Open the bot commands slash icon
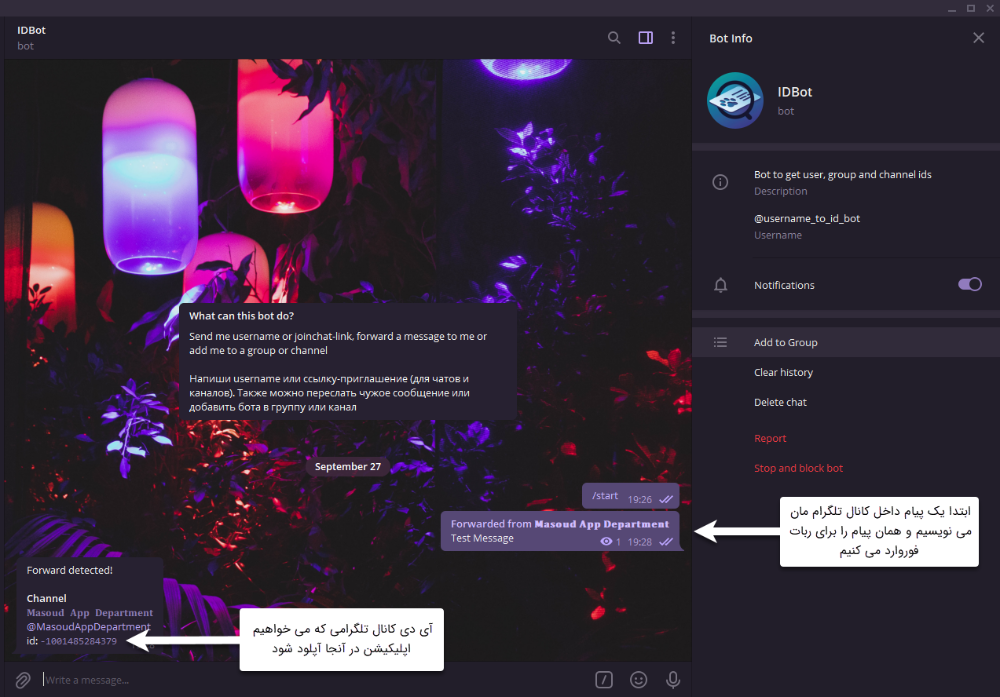 pyautogui.click(x=604, y=680)
